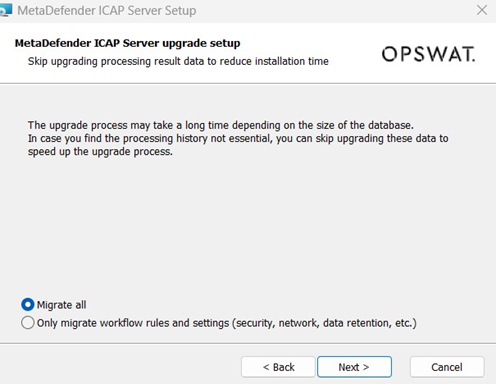
Task: Click the heading "MetaDefender ICAP Server upgrade setup"
Action: [127, 43]
